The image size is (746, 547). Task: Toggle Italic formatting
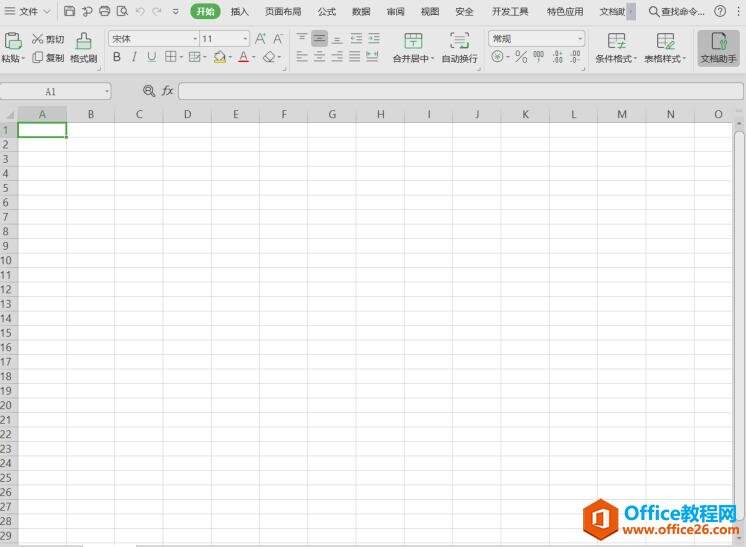pyautogui.click(x=135, y=57)
